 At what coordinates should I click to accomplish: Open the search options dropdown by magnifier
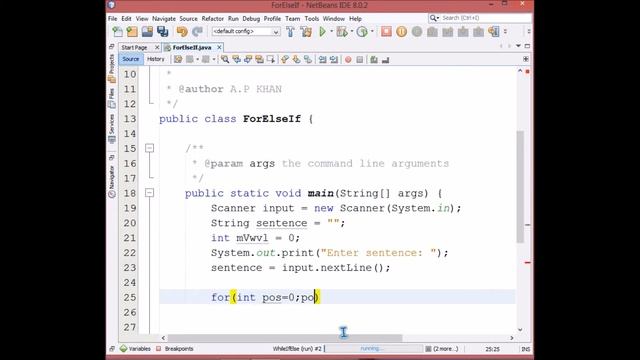[434, 18]
